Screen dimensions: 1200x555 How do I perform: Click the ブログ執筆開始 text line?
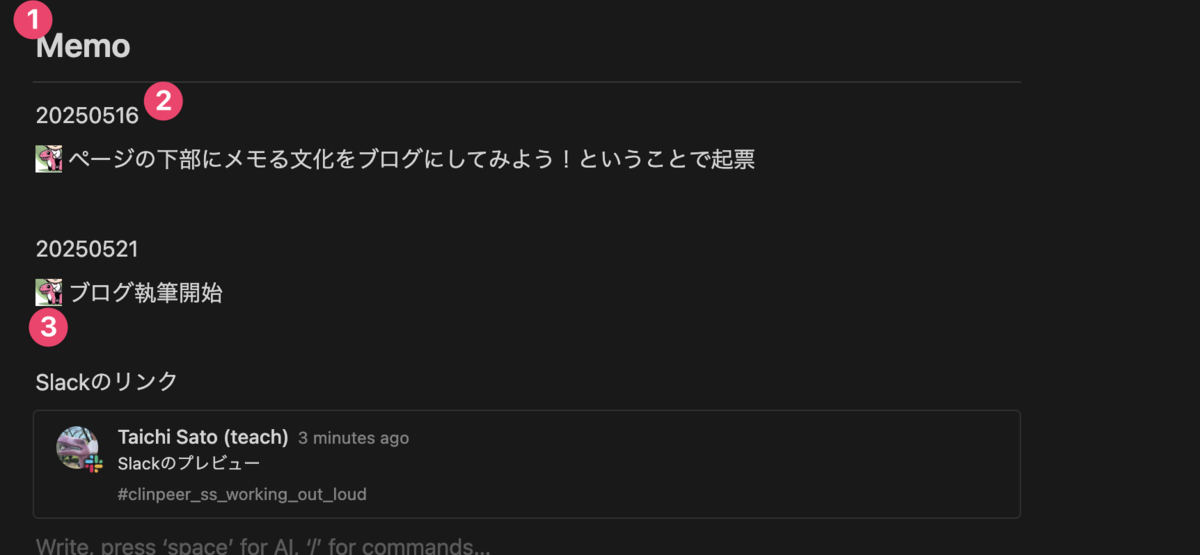point(145,293)
